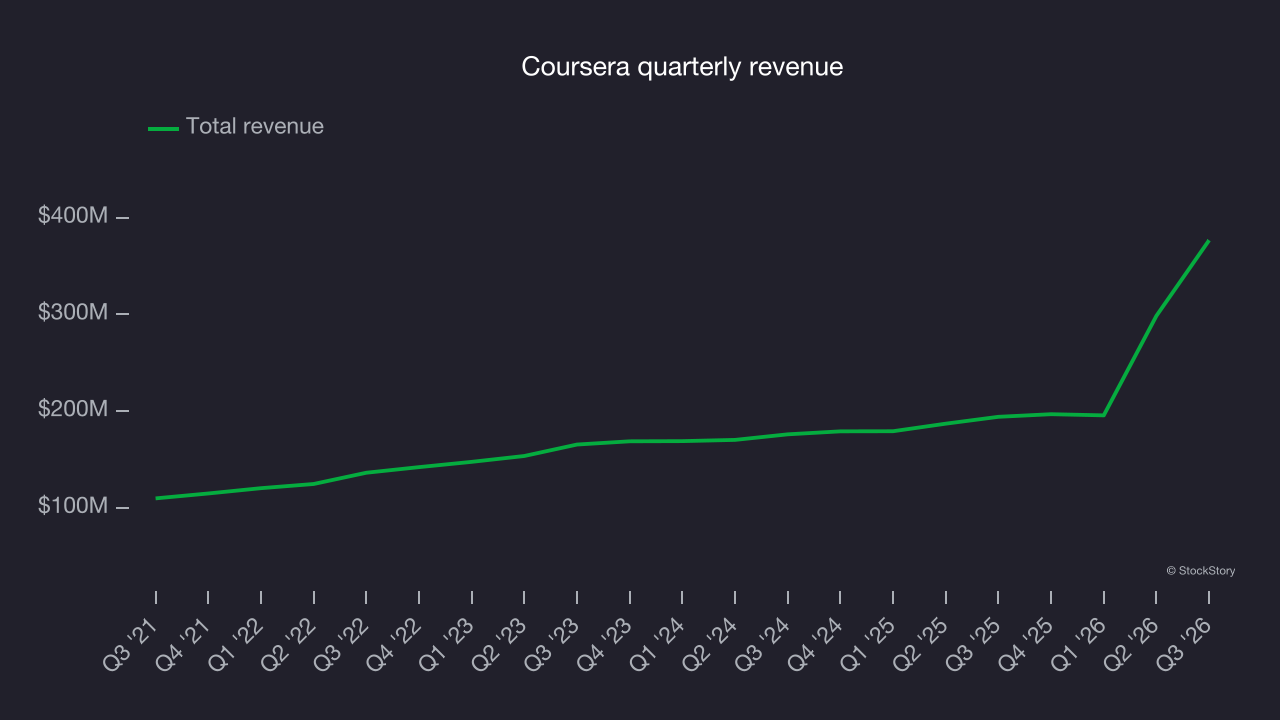1280x720 pixels.
Task: Click the $300M y-axis label
Action: (73, 313)
